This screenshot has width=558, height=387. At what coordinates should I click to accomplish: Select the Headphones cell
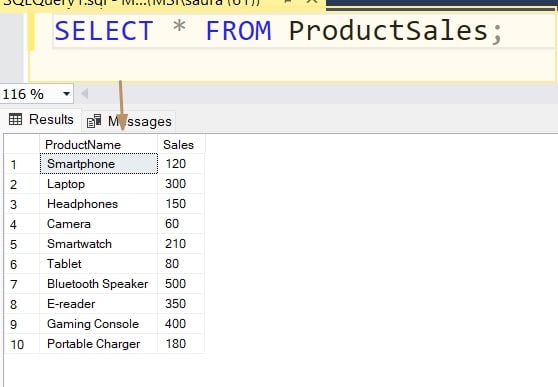(x=99, y=204)
